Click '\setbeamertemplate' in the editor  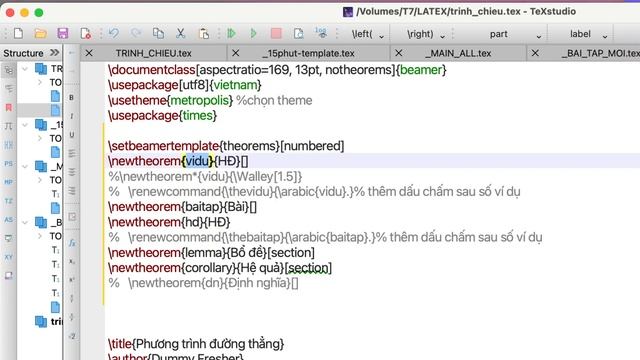click(163, 146)
